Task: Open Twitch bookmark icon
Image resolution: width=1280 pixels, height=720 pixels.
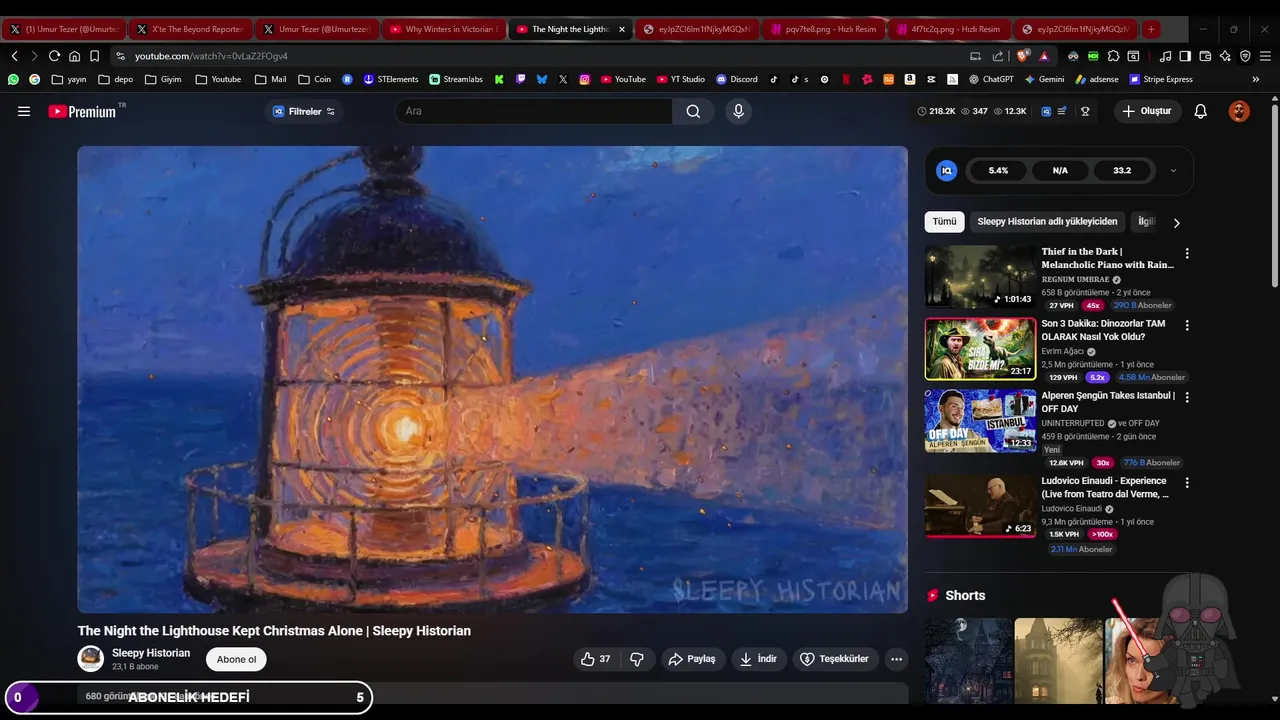Action: click(521, 79)
